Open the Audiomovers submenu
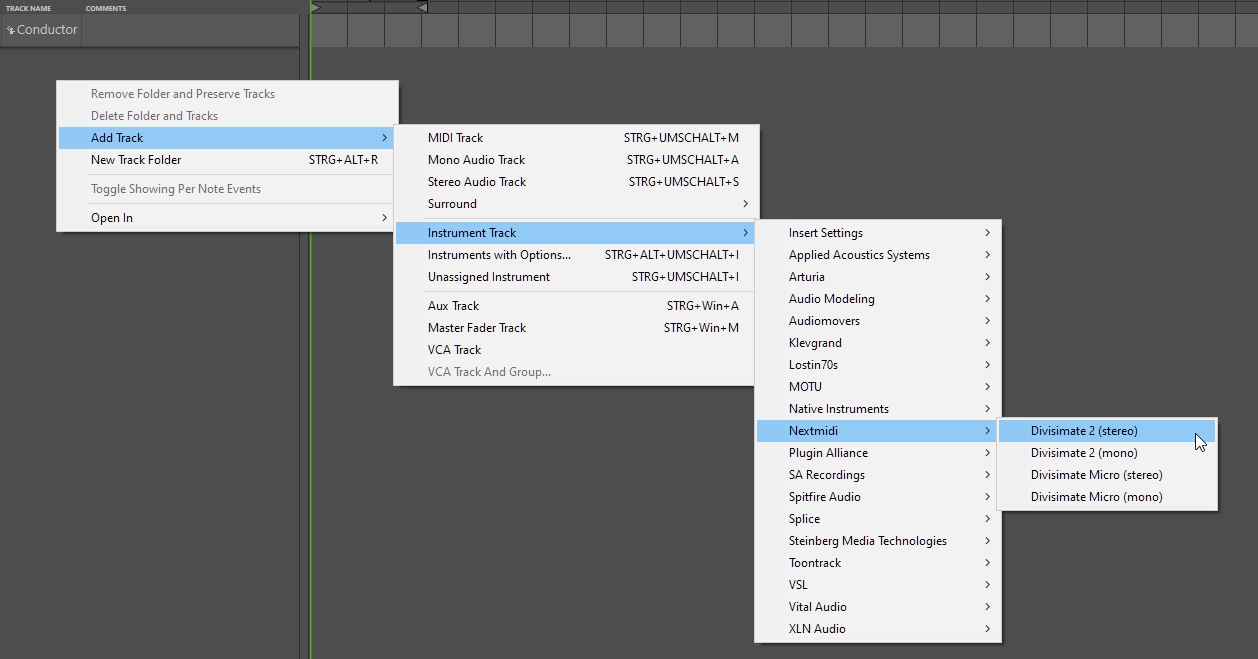This screenshot has height=659, width=1258. tap(878, 321)
